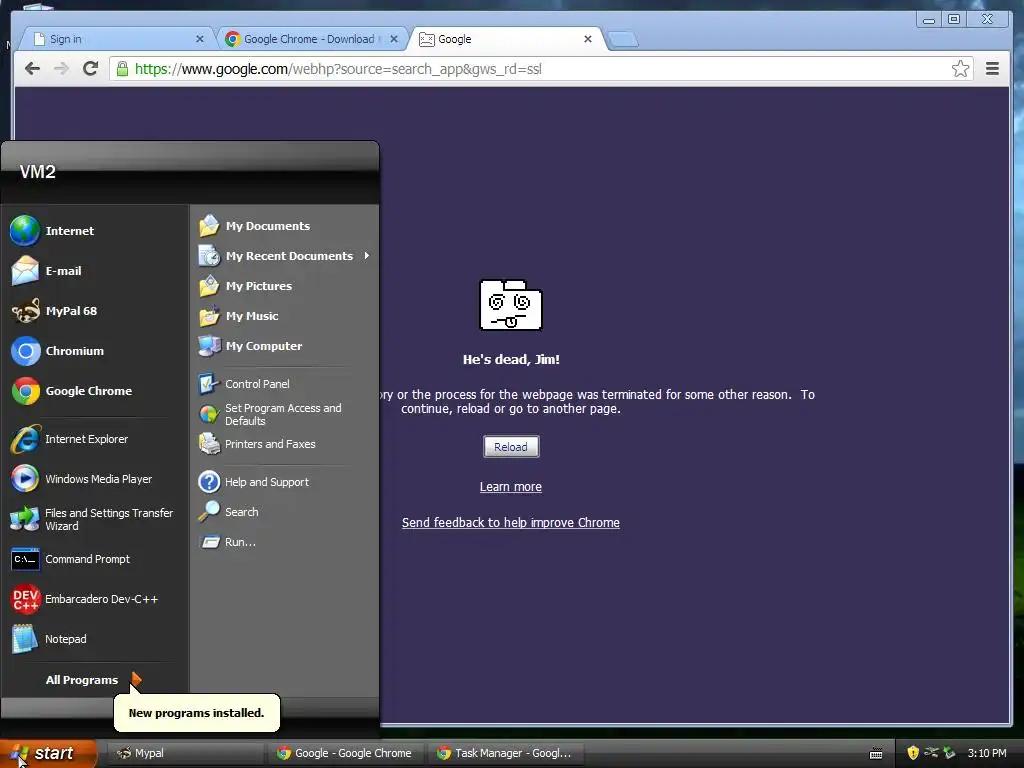
Task: Bookmark the page with the star icon
Action: point(960,69)
